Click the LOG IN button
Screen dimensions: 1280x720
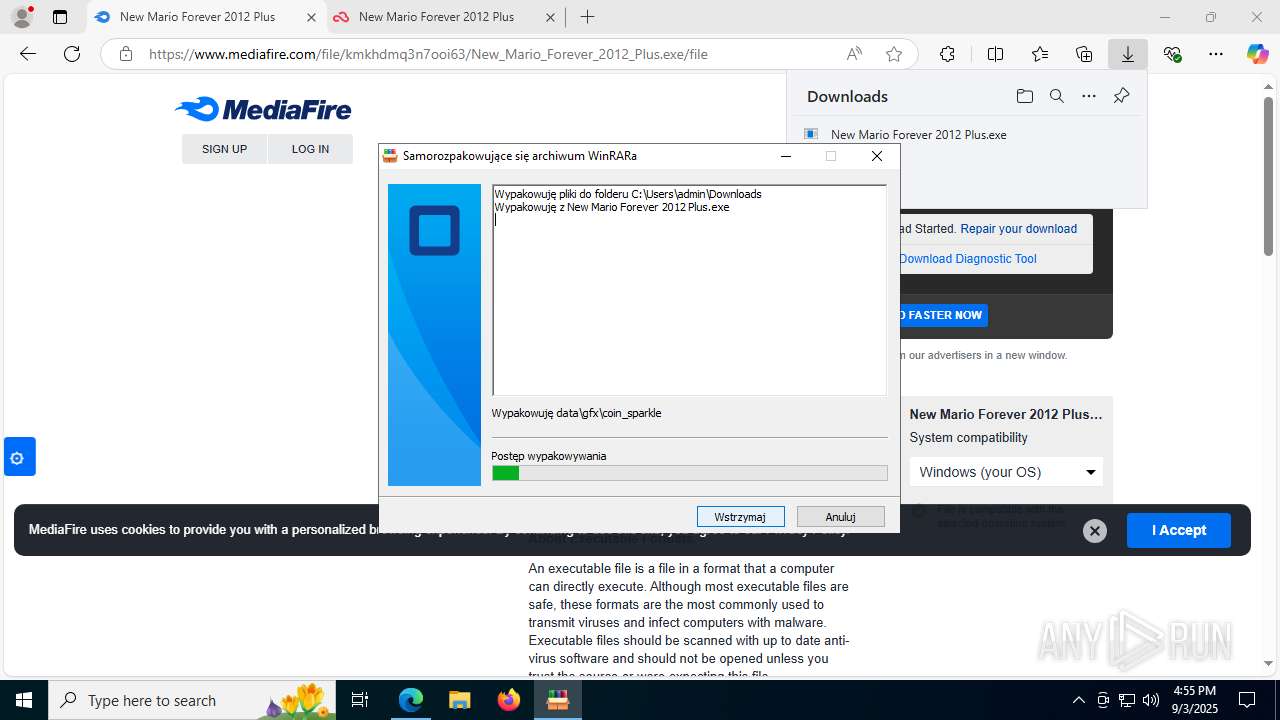(310, 149)
